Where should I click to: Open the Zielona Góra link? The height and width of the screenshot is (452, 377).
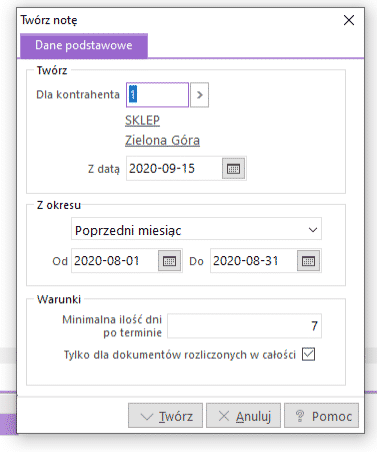(x=162, y=140)
